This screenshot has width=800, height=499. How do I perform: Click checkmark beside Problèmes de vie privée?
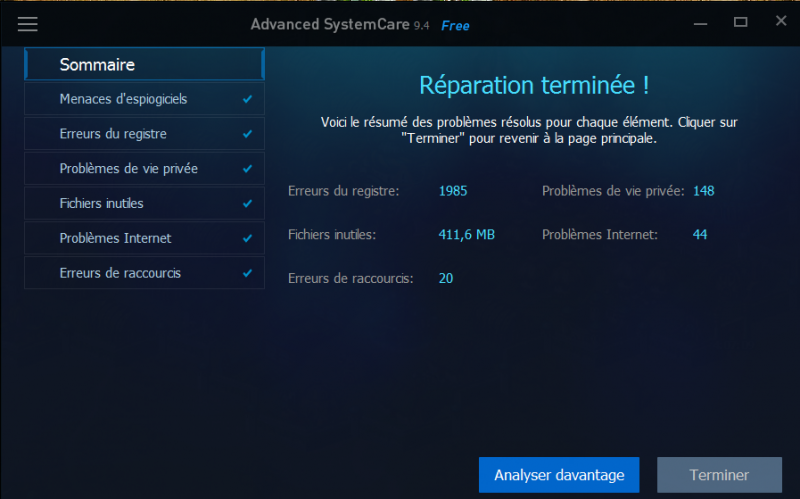[x=247, y=169]
